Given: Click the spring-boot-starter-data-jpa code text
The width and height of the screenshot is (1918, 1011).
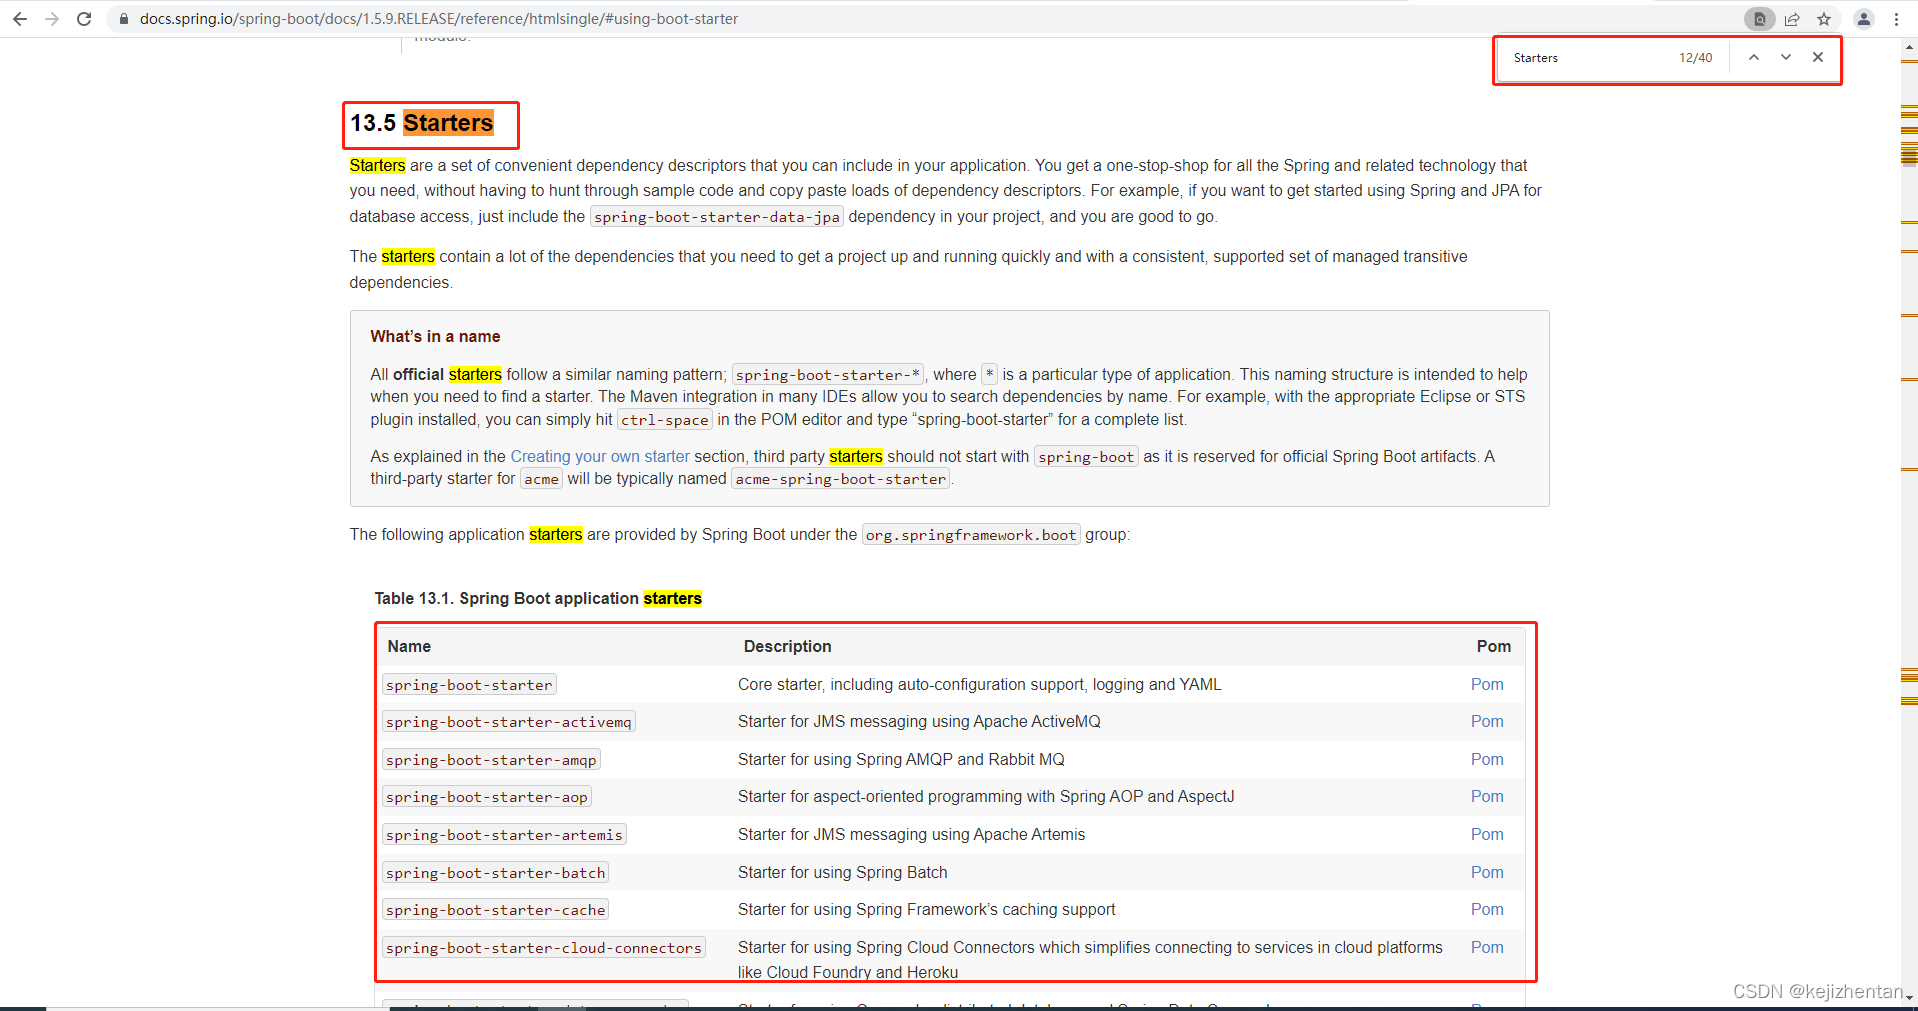Looking at the screenshot, I should 717,217.
